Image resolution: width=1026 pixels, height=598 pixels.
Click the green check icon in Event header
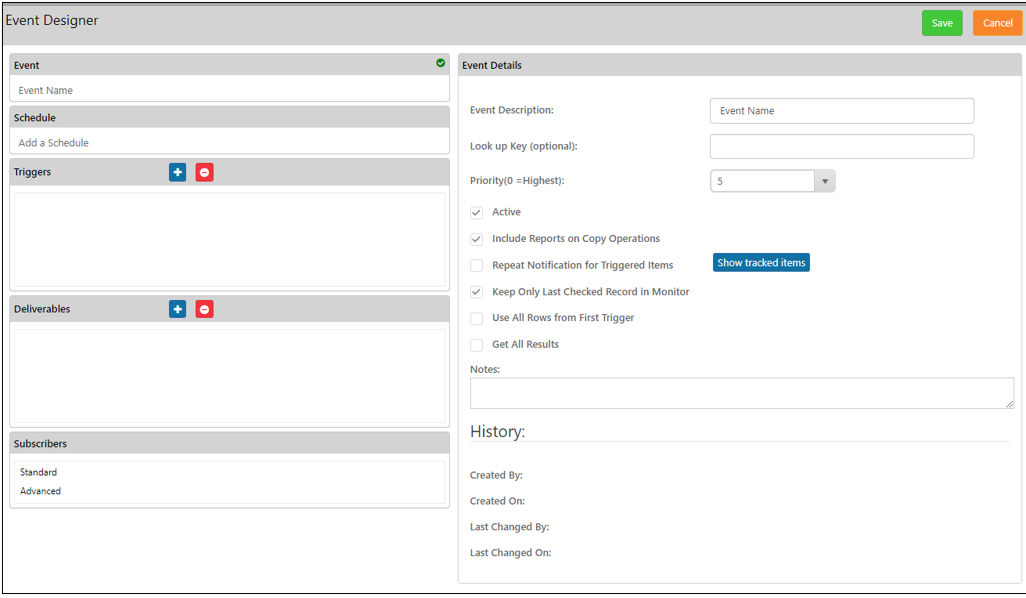[440, 63]
